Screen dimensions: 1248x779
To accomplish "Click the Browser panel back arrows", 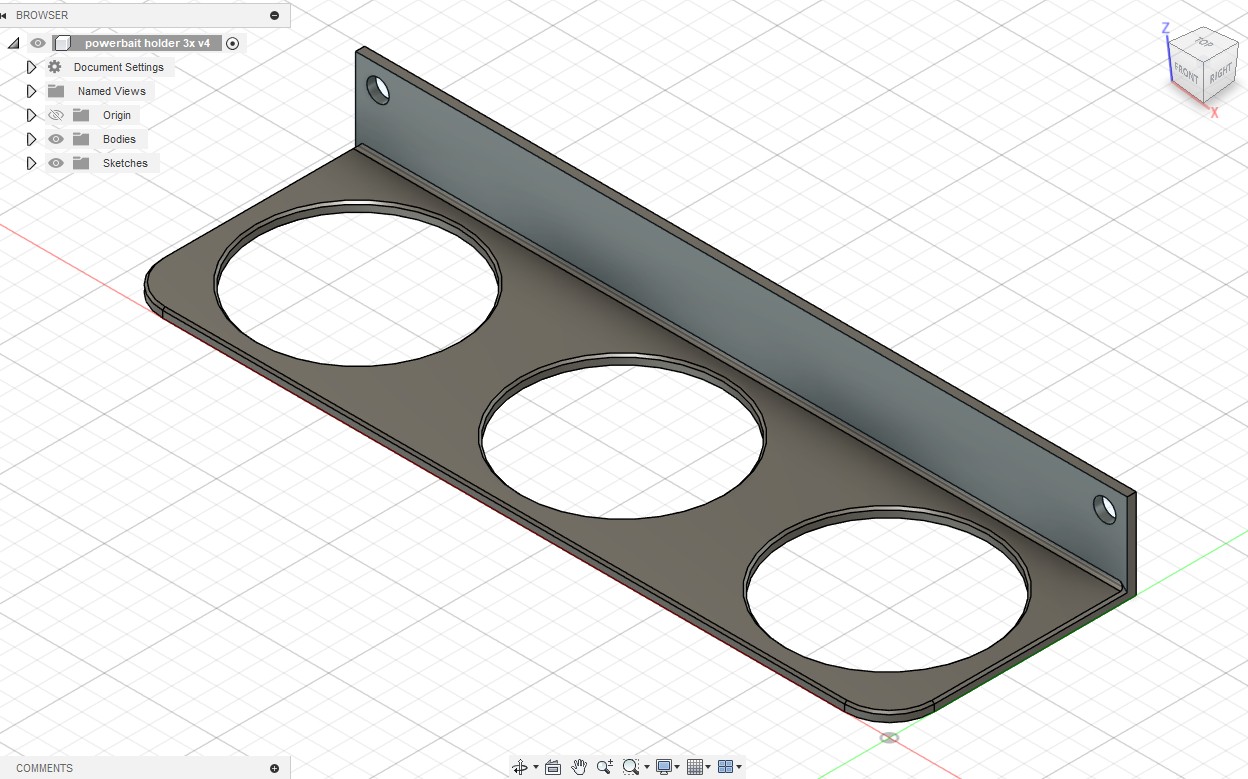I will 4,15.
